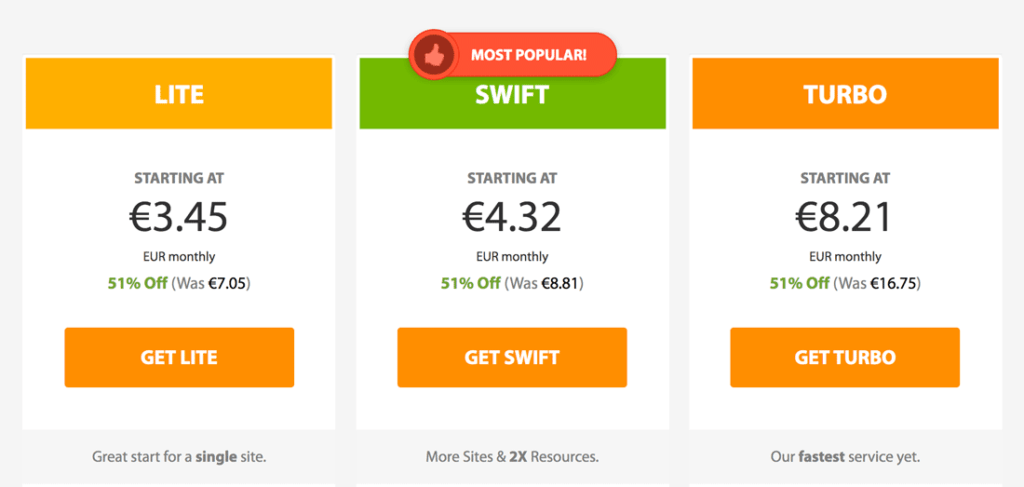The width and height of the screenshot is (1024, 487).
Task: Click the 'Was €16.75' old price
Action: pyautogui.click(x=877, y=284)
